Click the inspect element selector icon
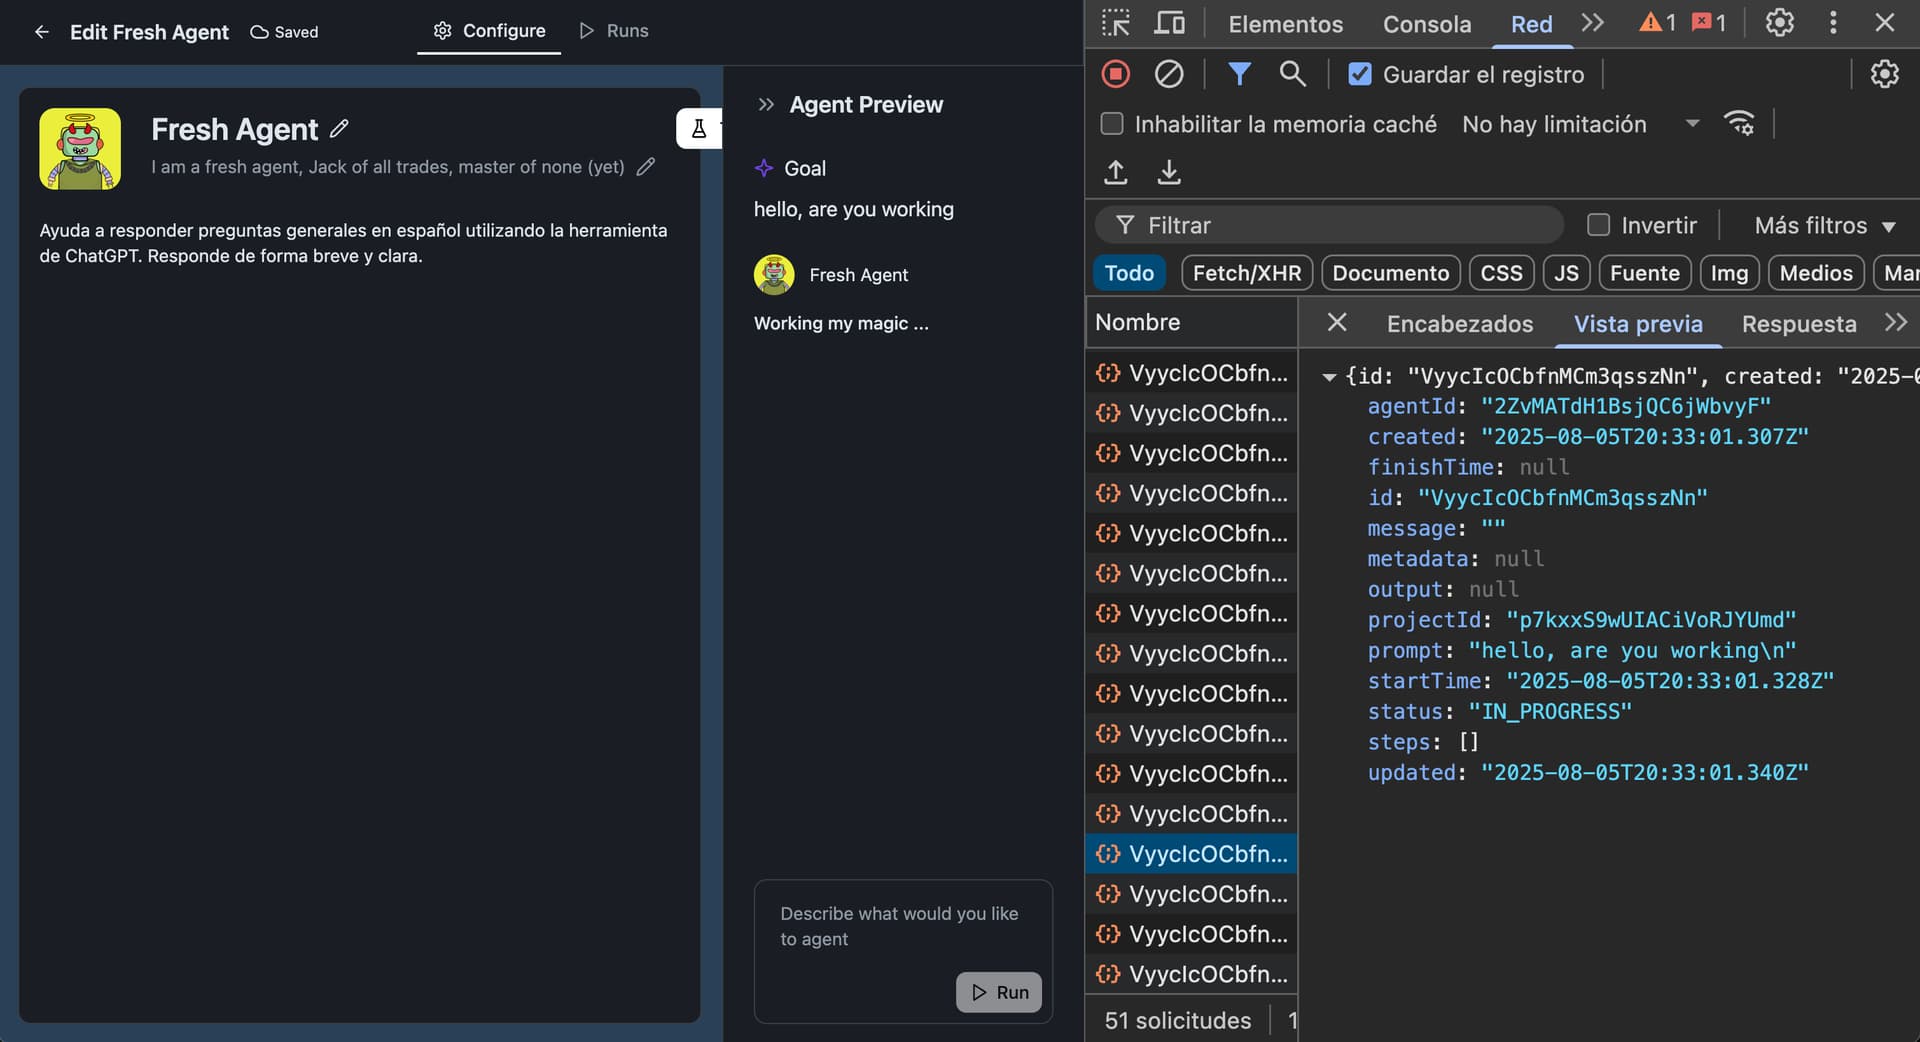This screenshot has width=1920, height=1042. 1115,23
